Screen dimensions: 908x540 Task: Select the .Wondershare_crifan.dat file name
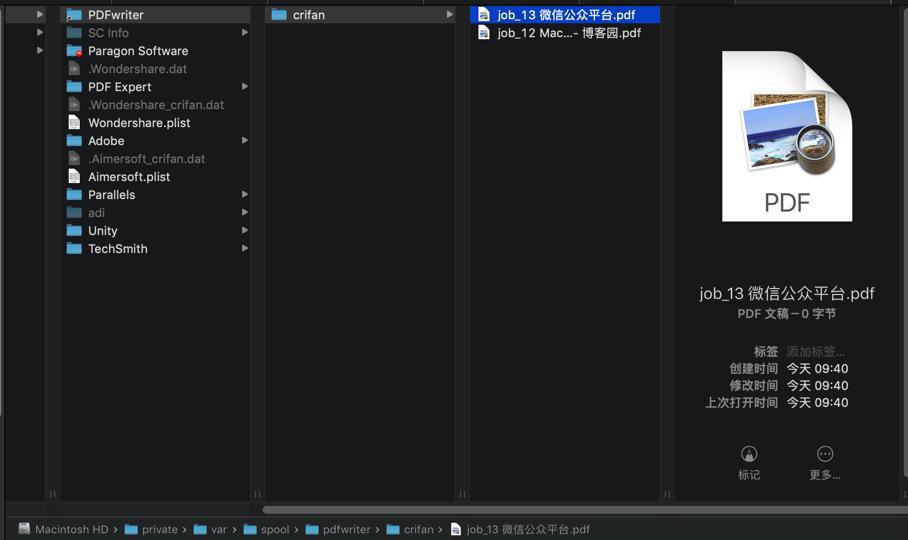tap(156, 105)
